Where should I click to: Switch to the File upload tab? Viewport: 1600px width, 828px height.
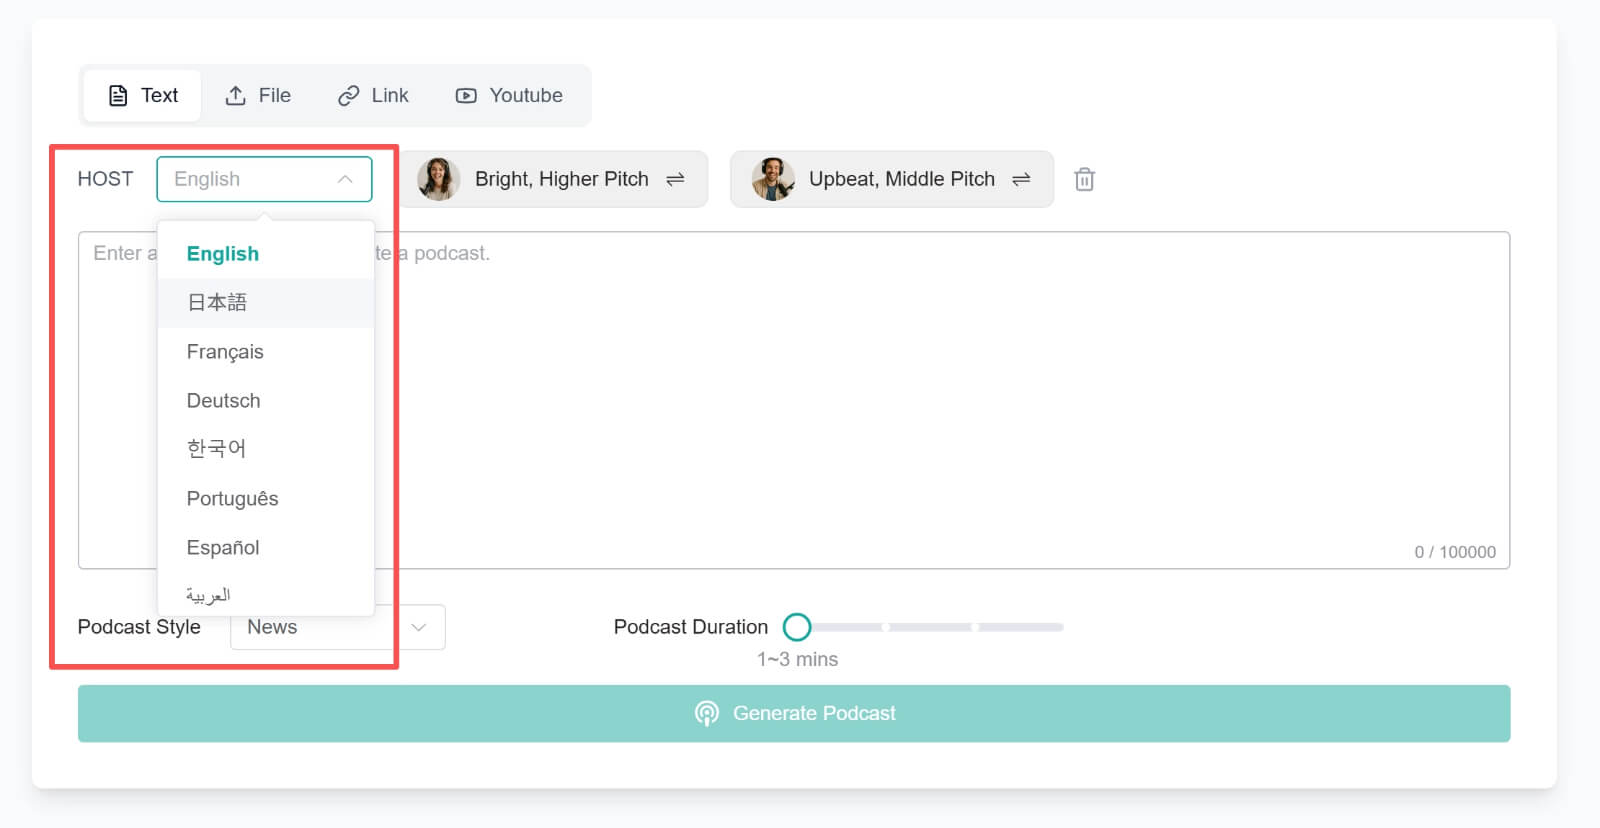[258, 96]
